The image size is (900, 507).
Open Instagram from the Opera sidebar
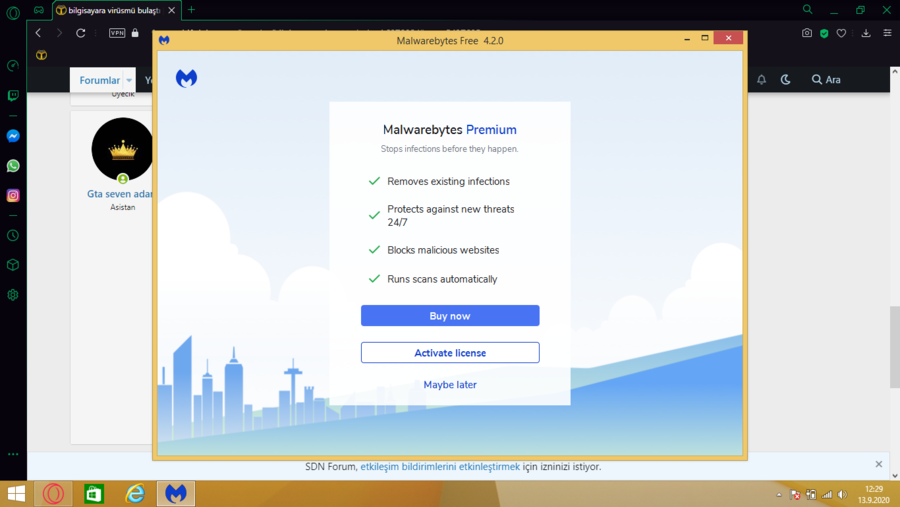13,196
